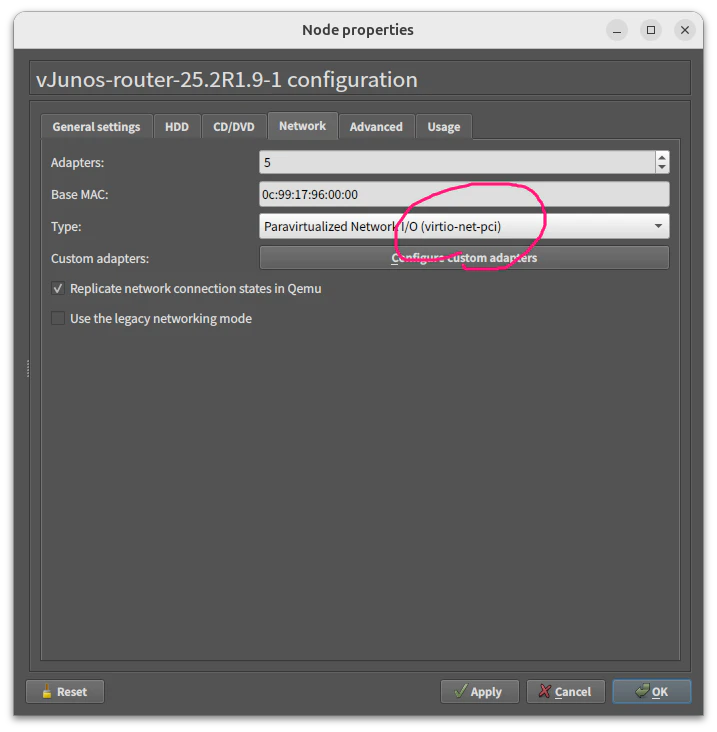The image size is (717, 732).
Task: Click the Apply button
Action: tap(479, 691)
